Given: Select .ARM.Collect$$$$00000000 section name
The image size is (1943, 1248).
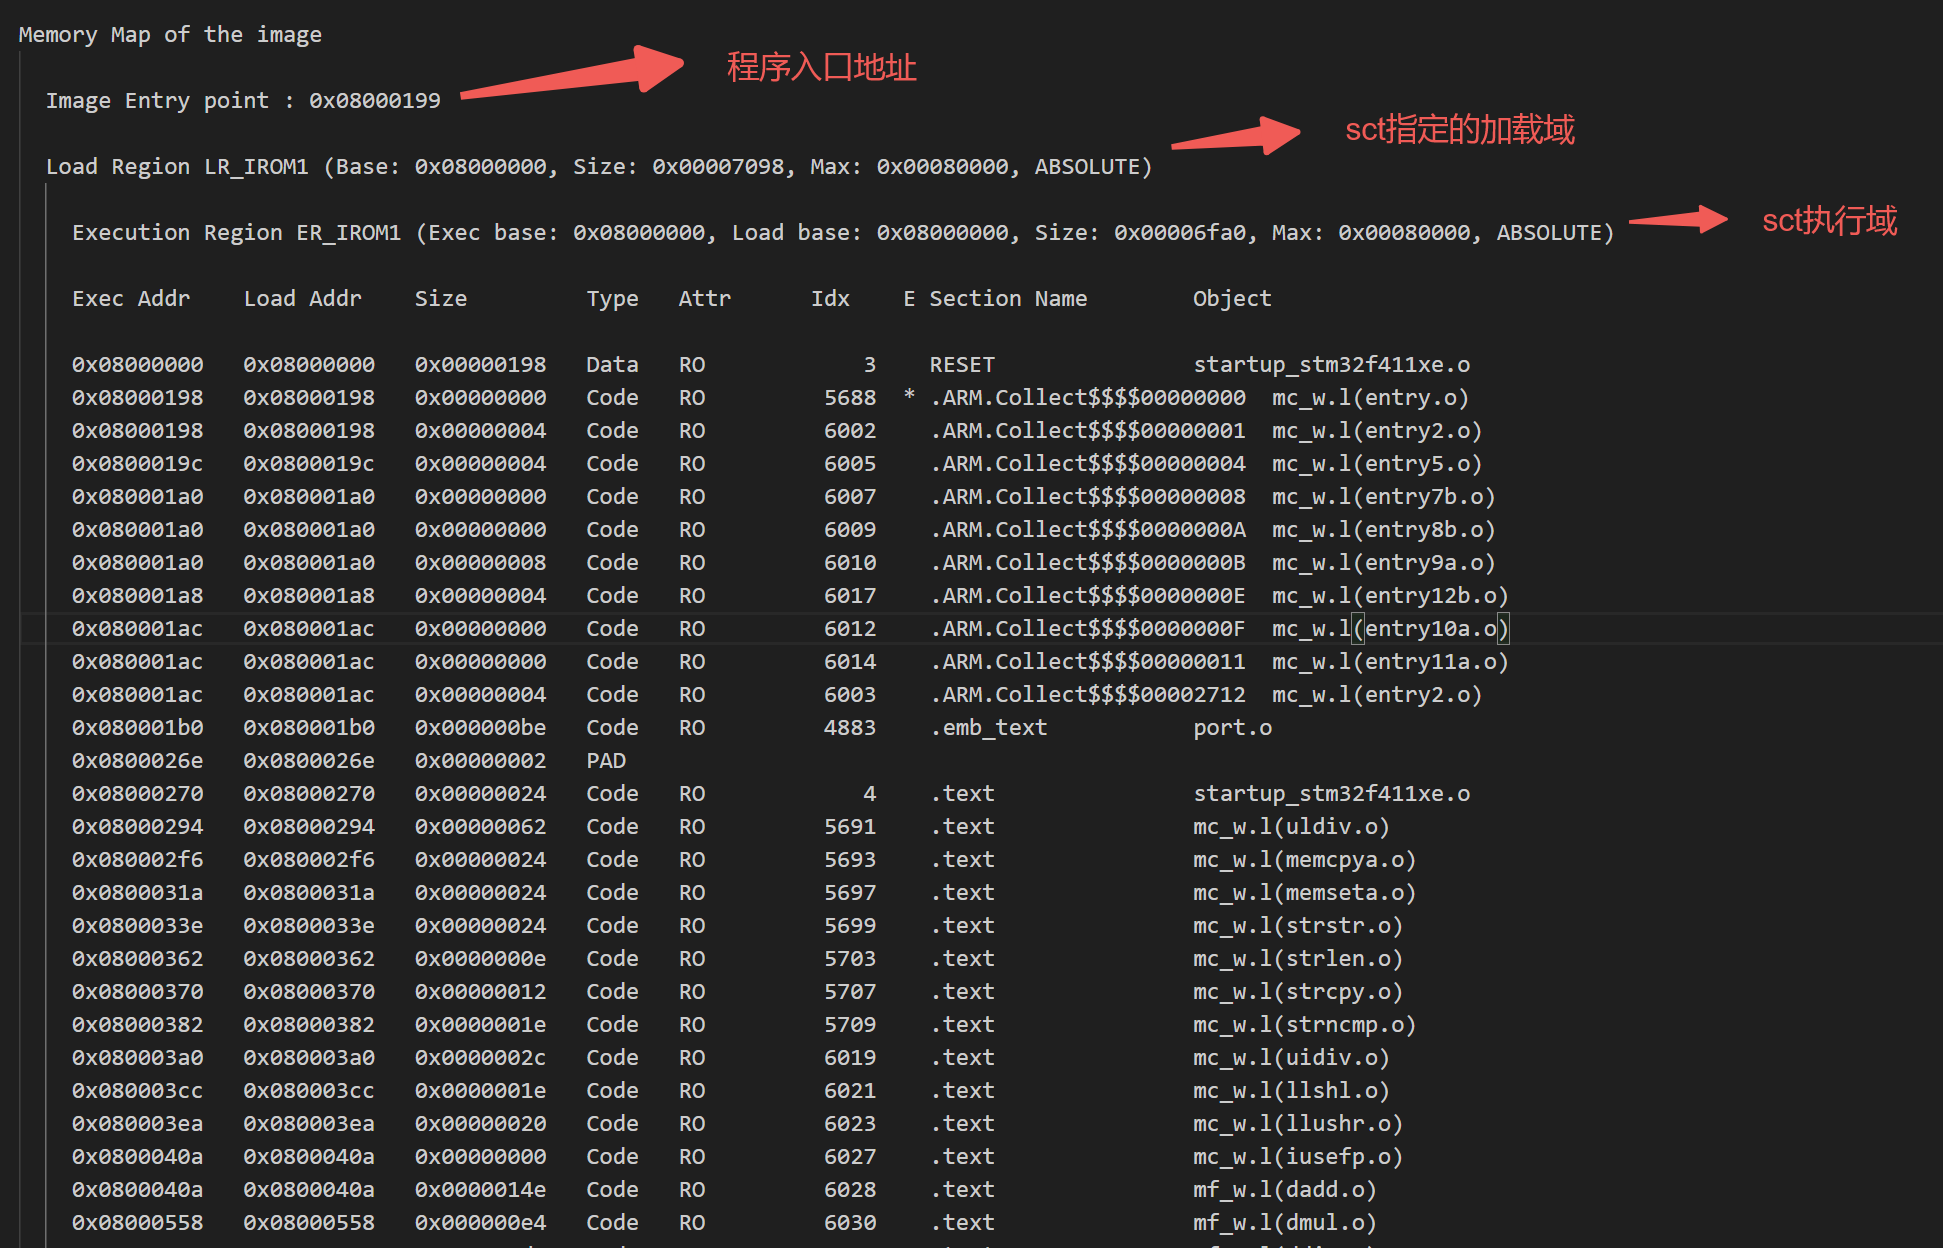Looking at the screenshot, I should [1088, 398].
